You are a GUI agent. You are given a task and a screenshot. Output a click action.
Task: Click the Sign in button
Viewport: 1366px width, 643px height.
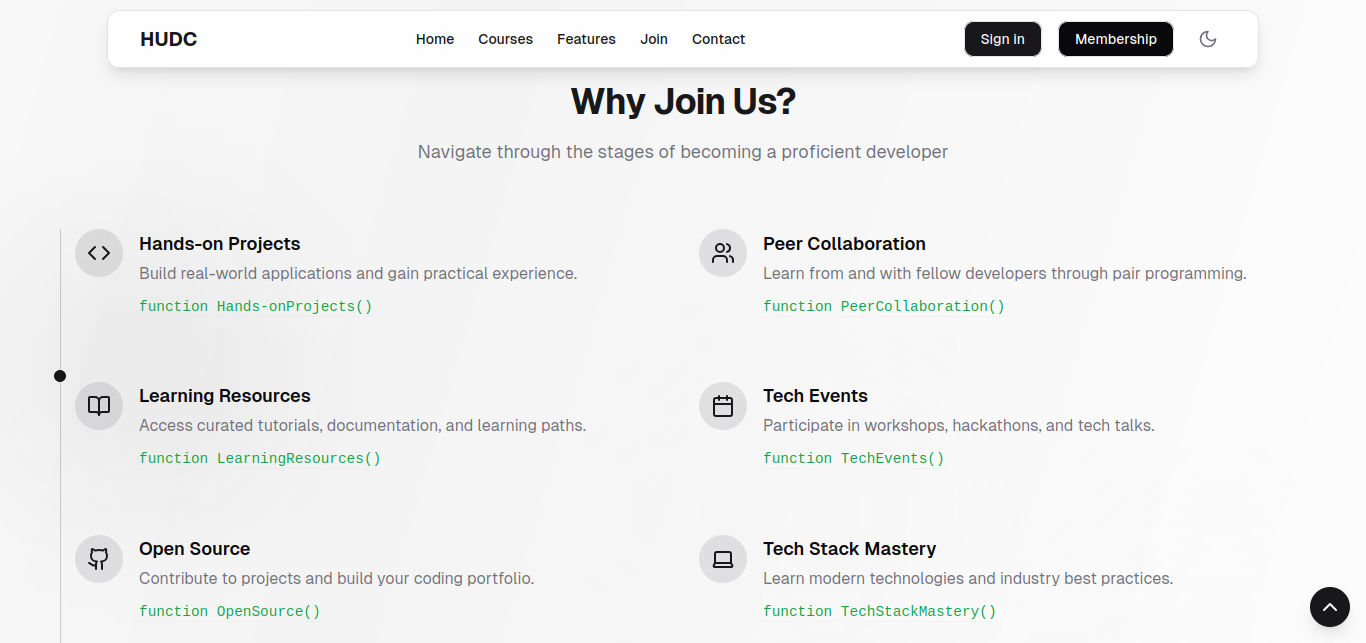[1002, 39]
